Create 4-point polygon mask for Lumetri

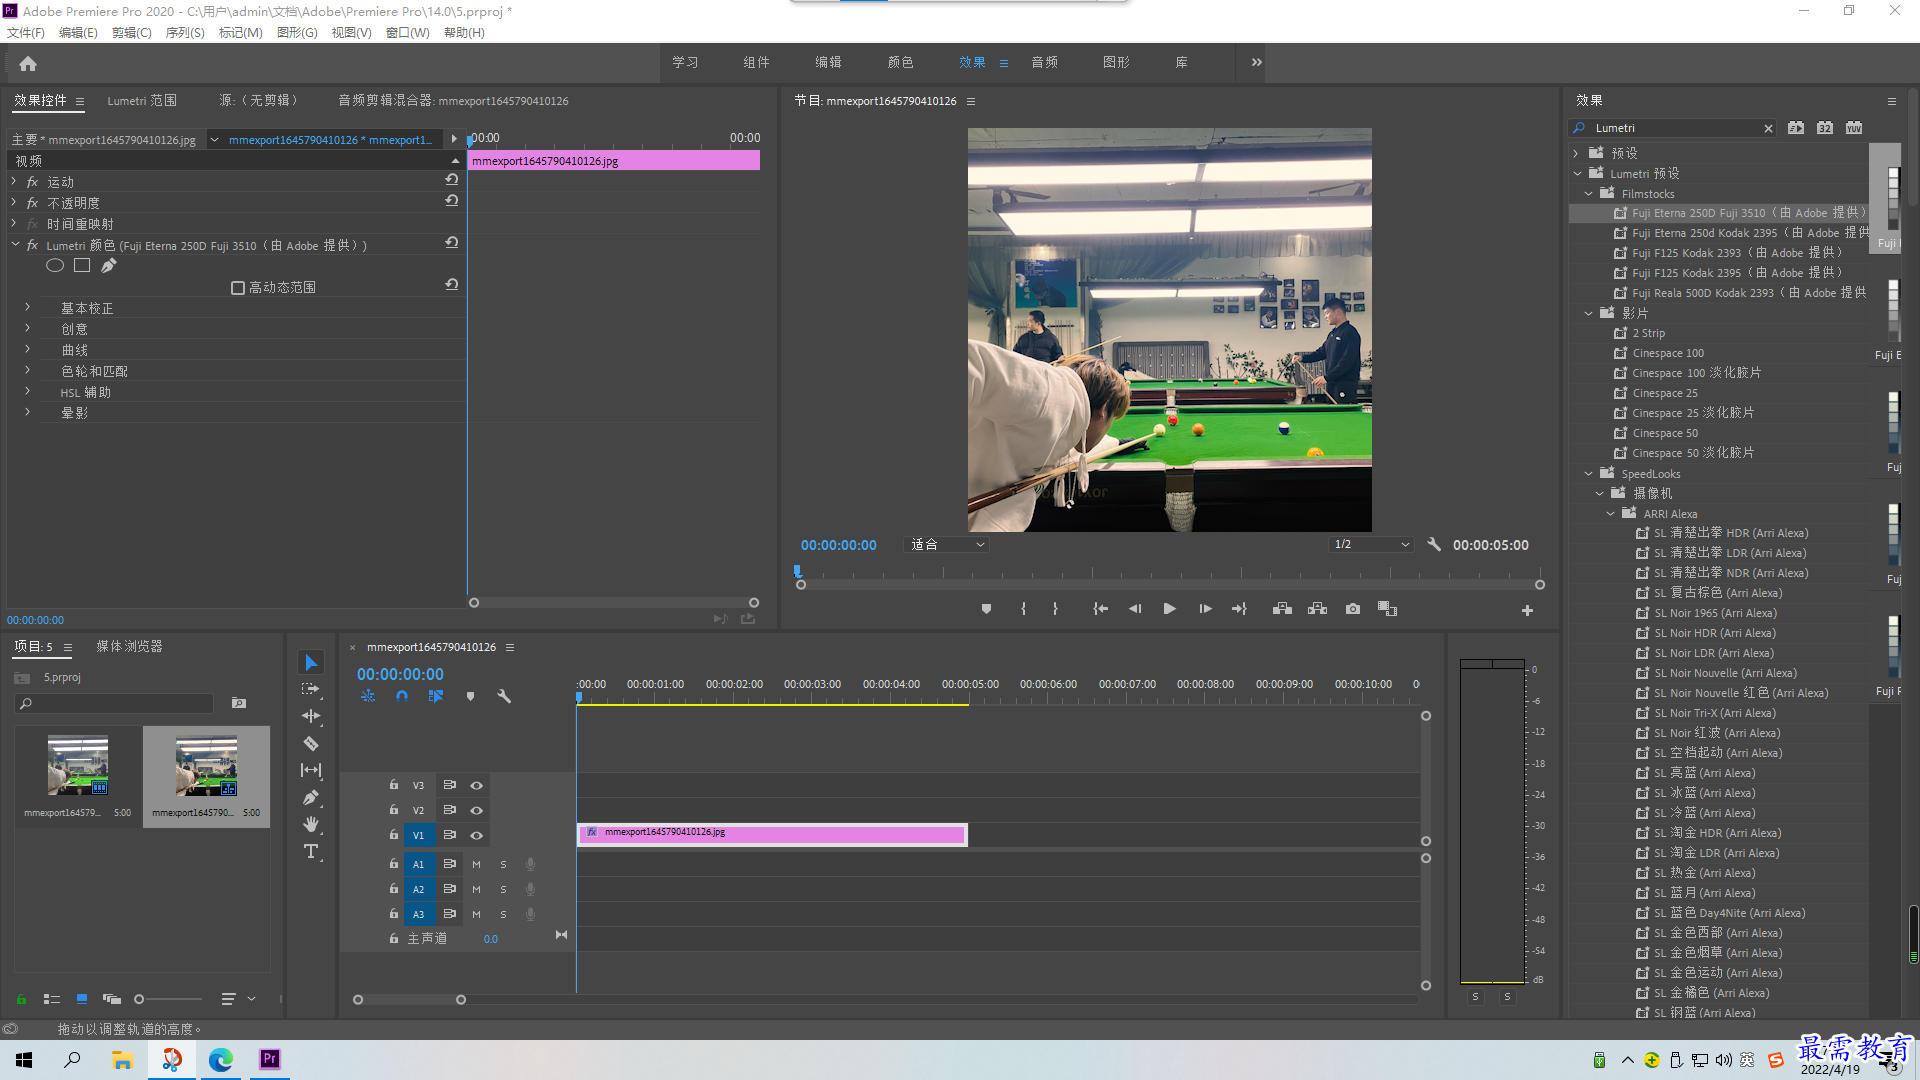click(82, 265)
